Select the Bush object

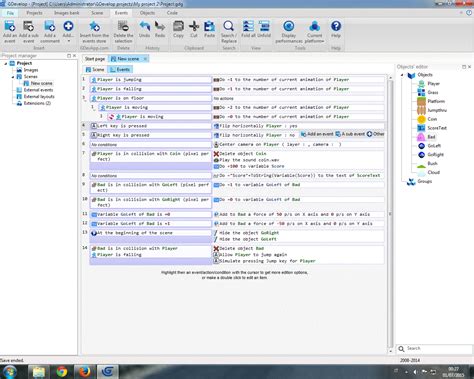[x=432, y=164]
